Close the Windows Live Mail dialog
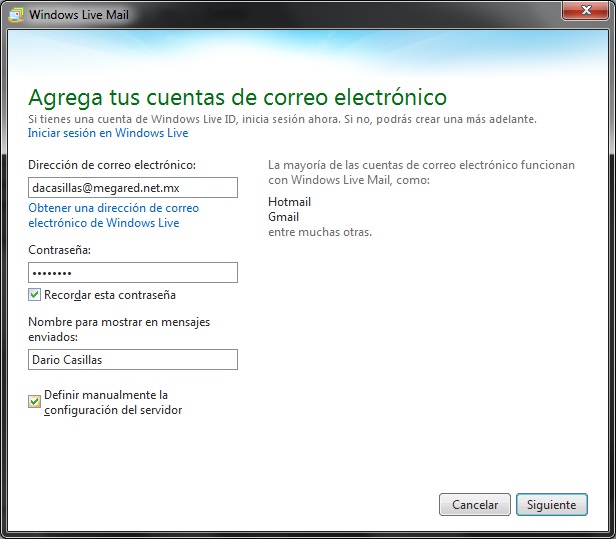Screen dimensions: 616x539 click(585, 10)
